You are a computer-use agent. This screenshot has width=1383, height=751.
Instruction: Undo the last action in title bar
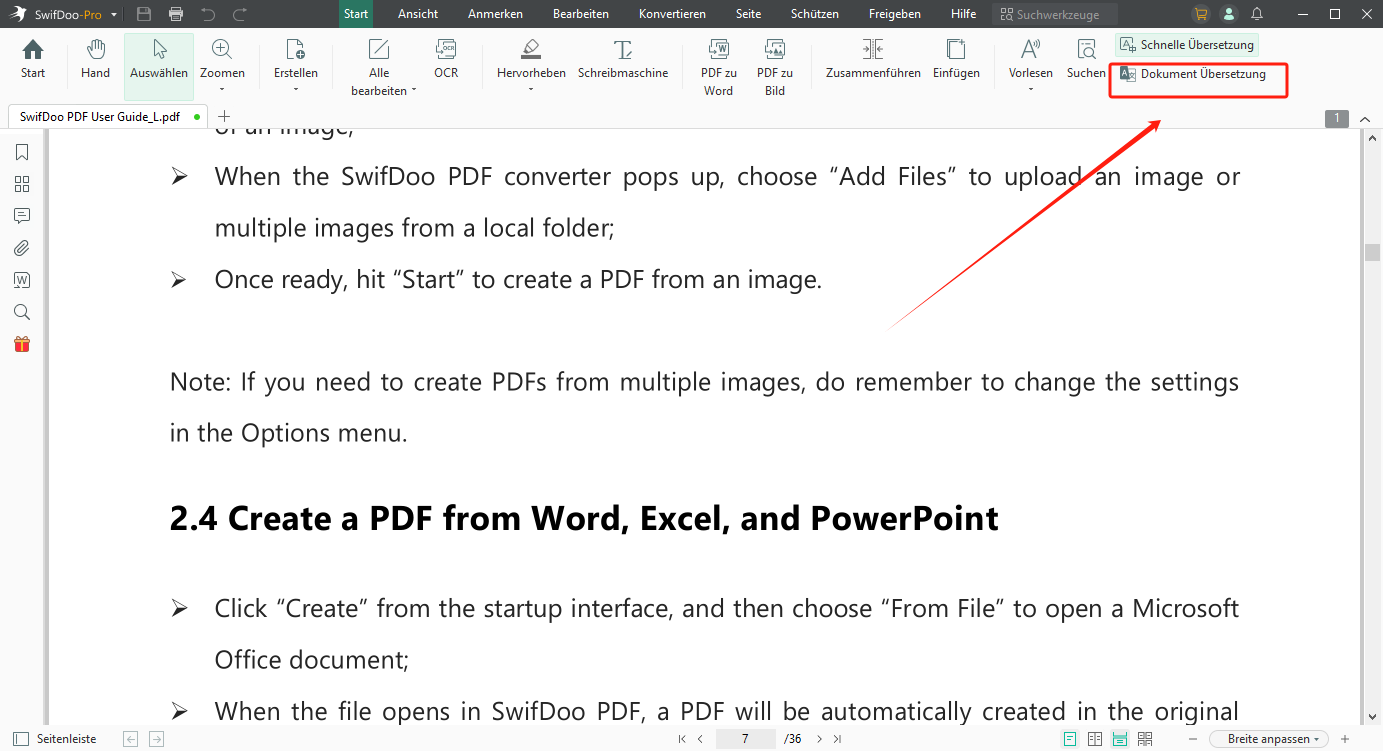pos(208,14)
